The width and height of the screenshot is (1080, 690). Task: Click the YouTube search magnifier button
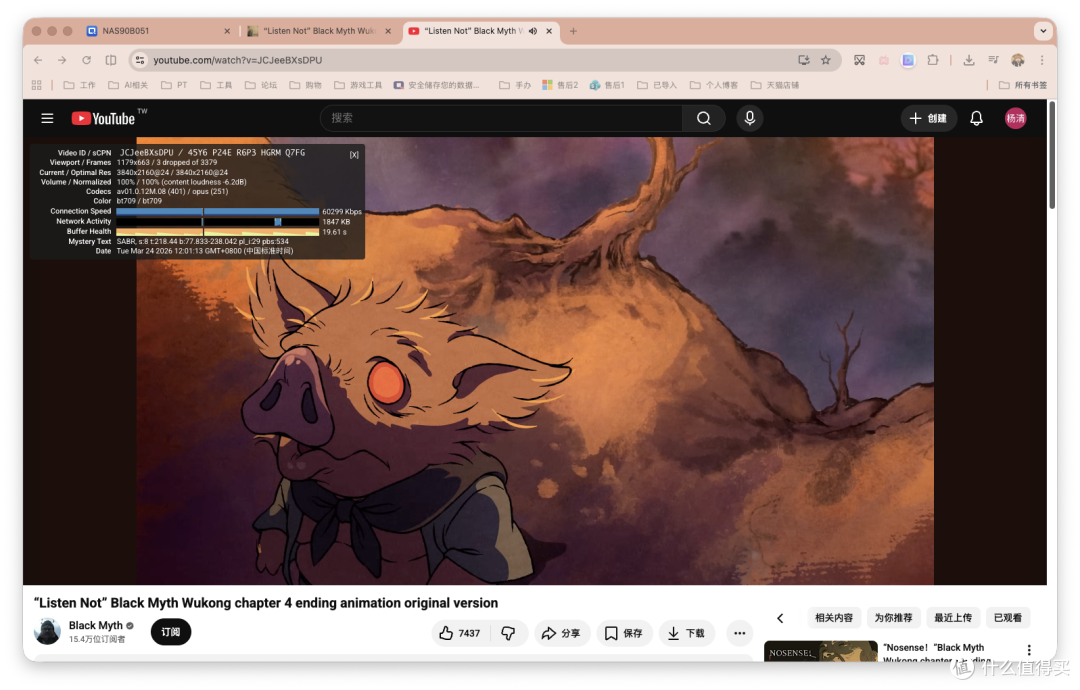tap(703, 118)
